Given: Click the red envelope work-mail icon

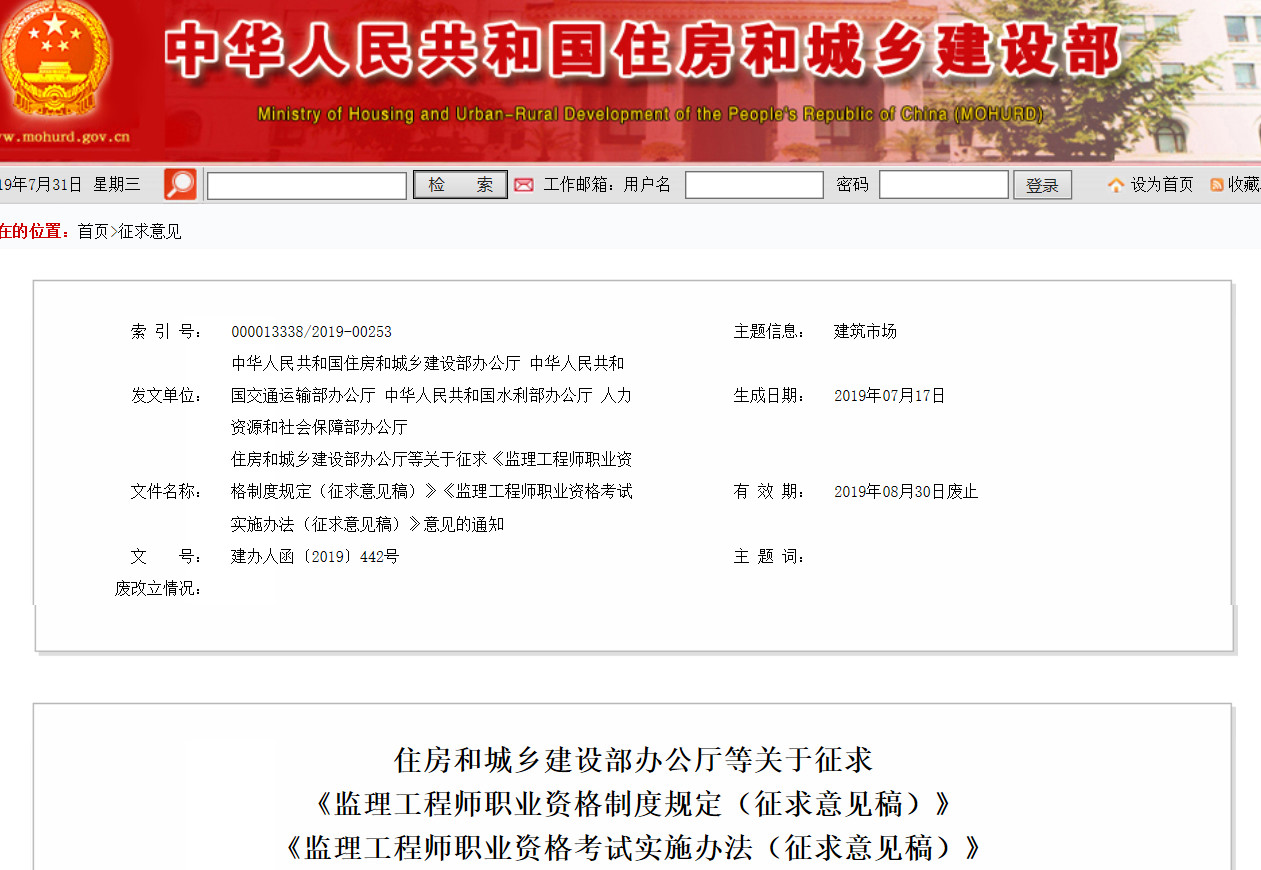Looking at the screenshot, I should [x=524, y=185].
